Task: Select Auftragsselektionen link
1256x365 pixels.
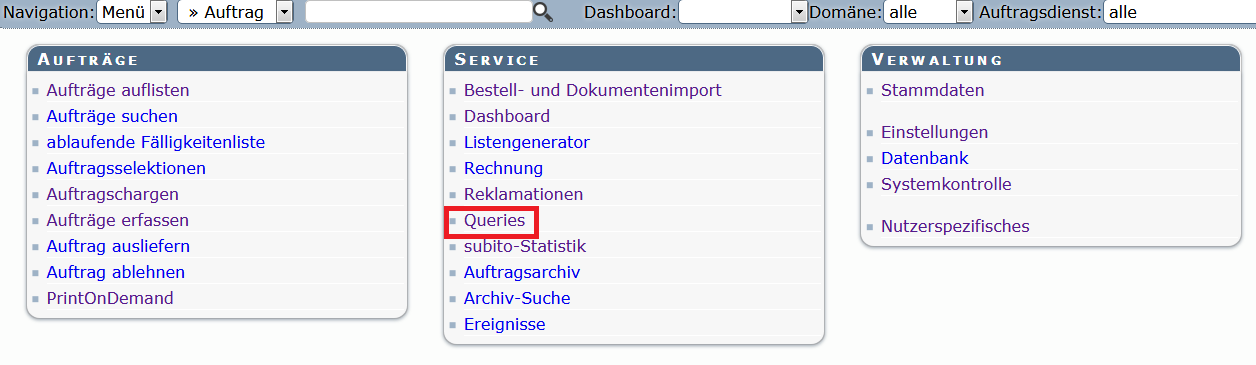Action: [126, 168]
